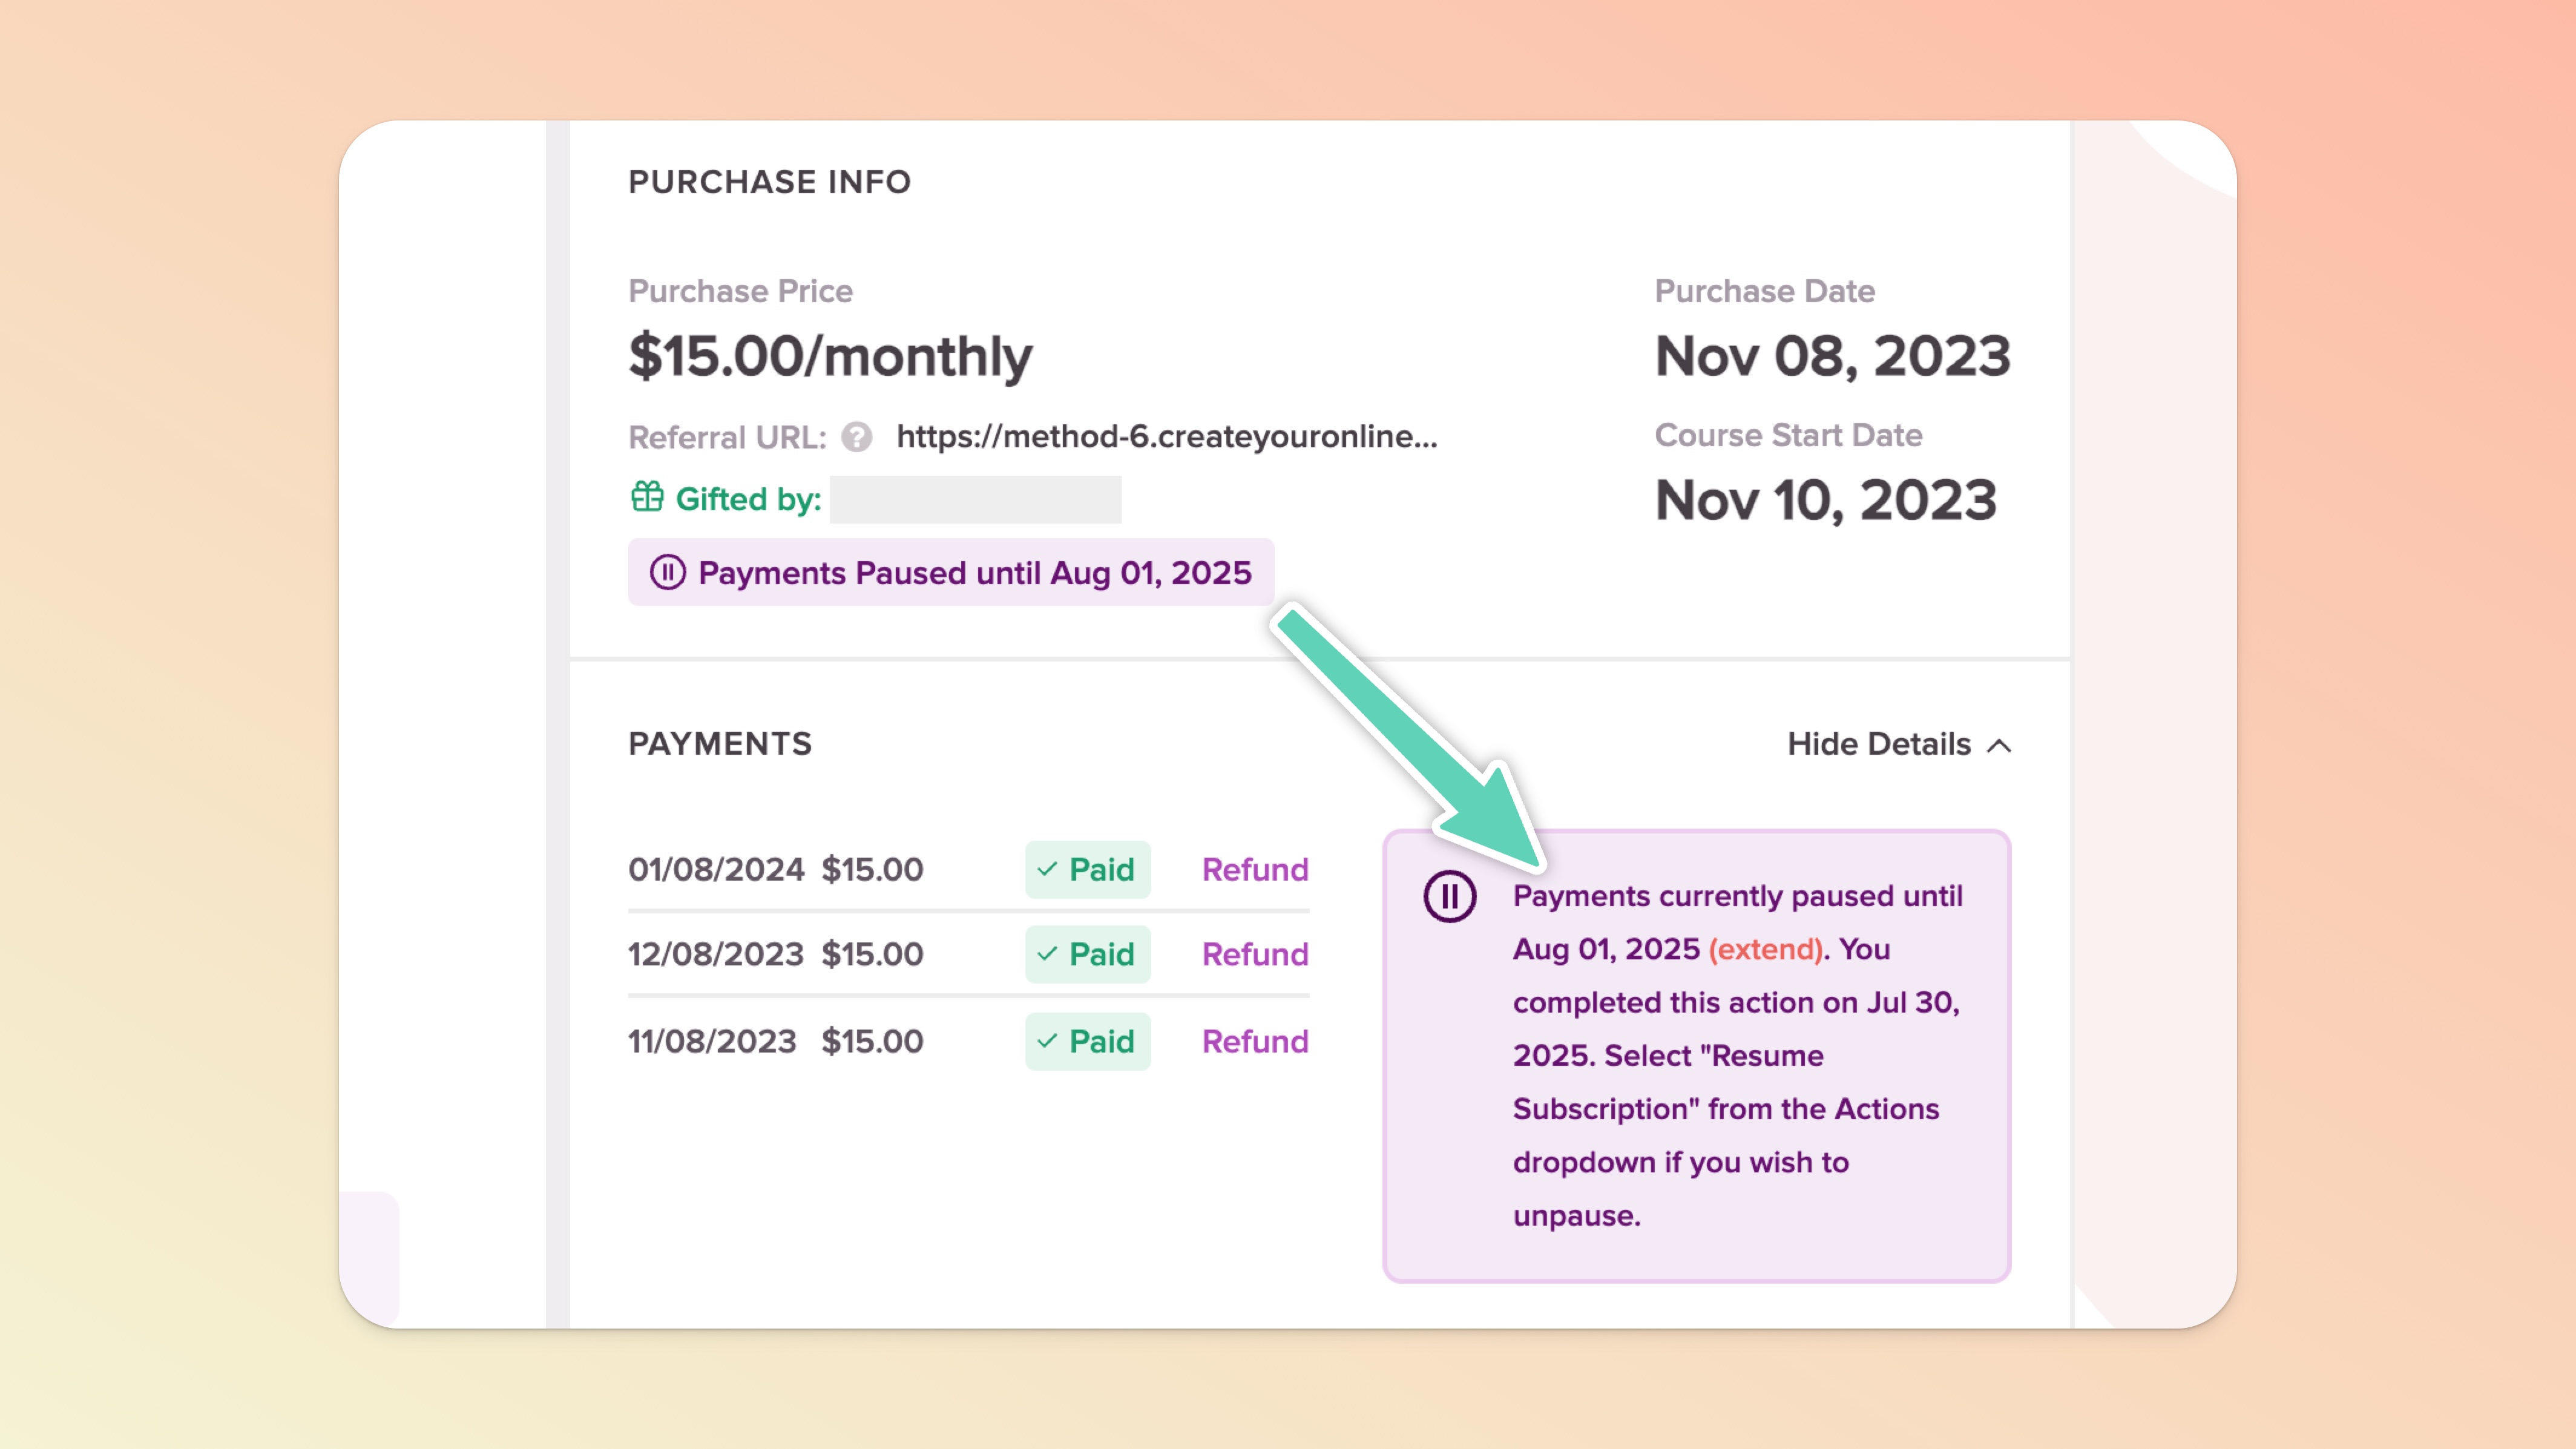Image resolution: width=2576 pixels, height=1449 pixels.
Task: Collapse payments with Hide Details chevron
Action: coord(1999,745)
